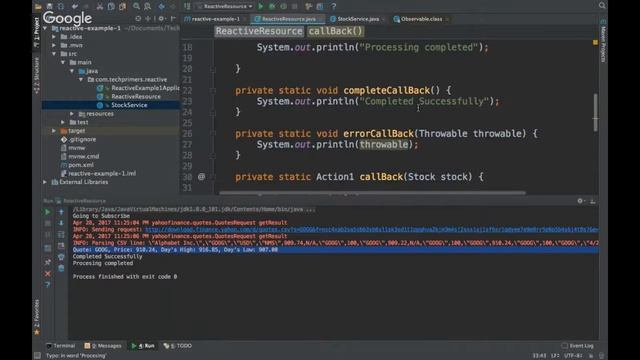The height and width of the screenshot is (360, 640).
Task: Click the Replace icon beside Find
Action: [148, 6]
